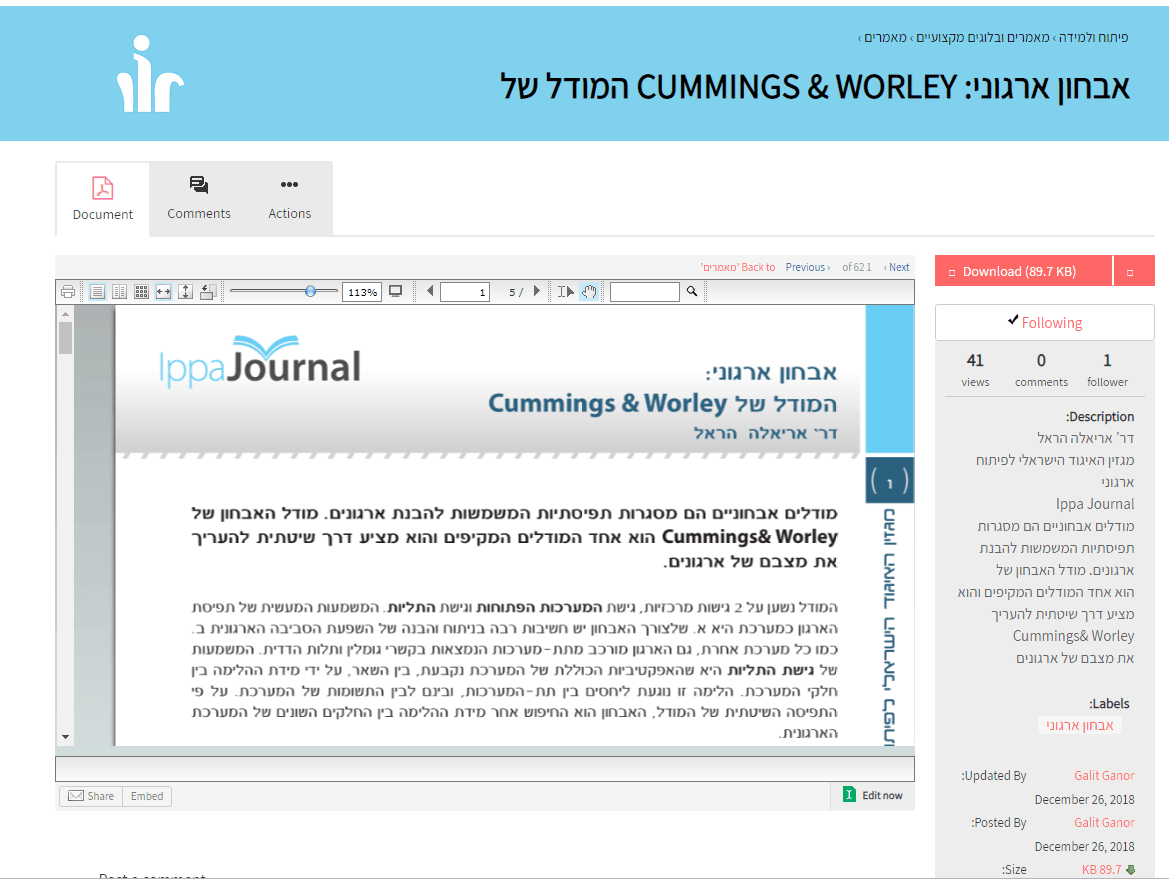Click the page number input field

click(464, 292)
